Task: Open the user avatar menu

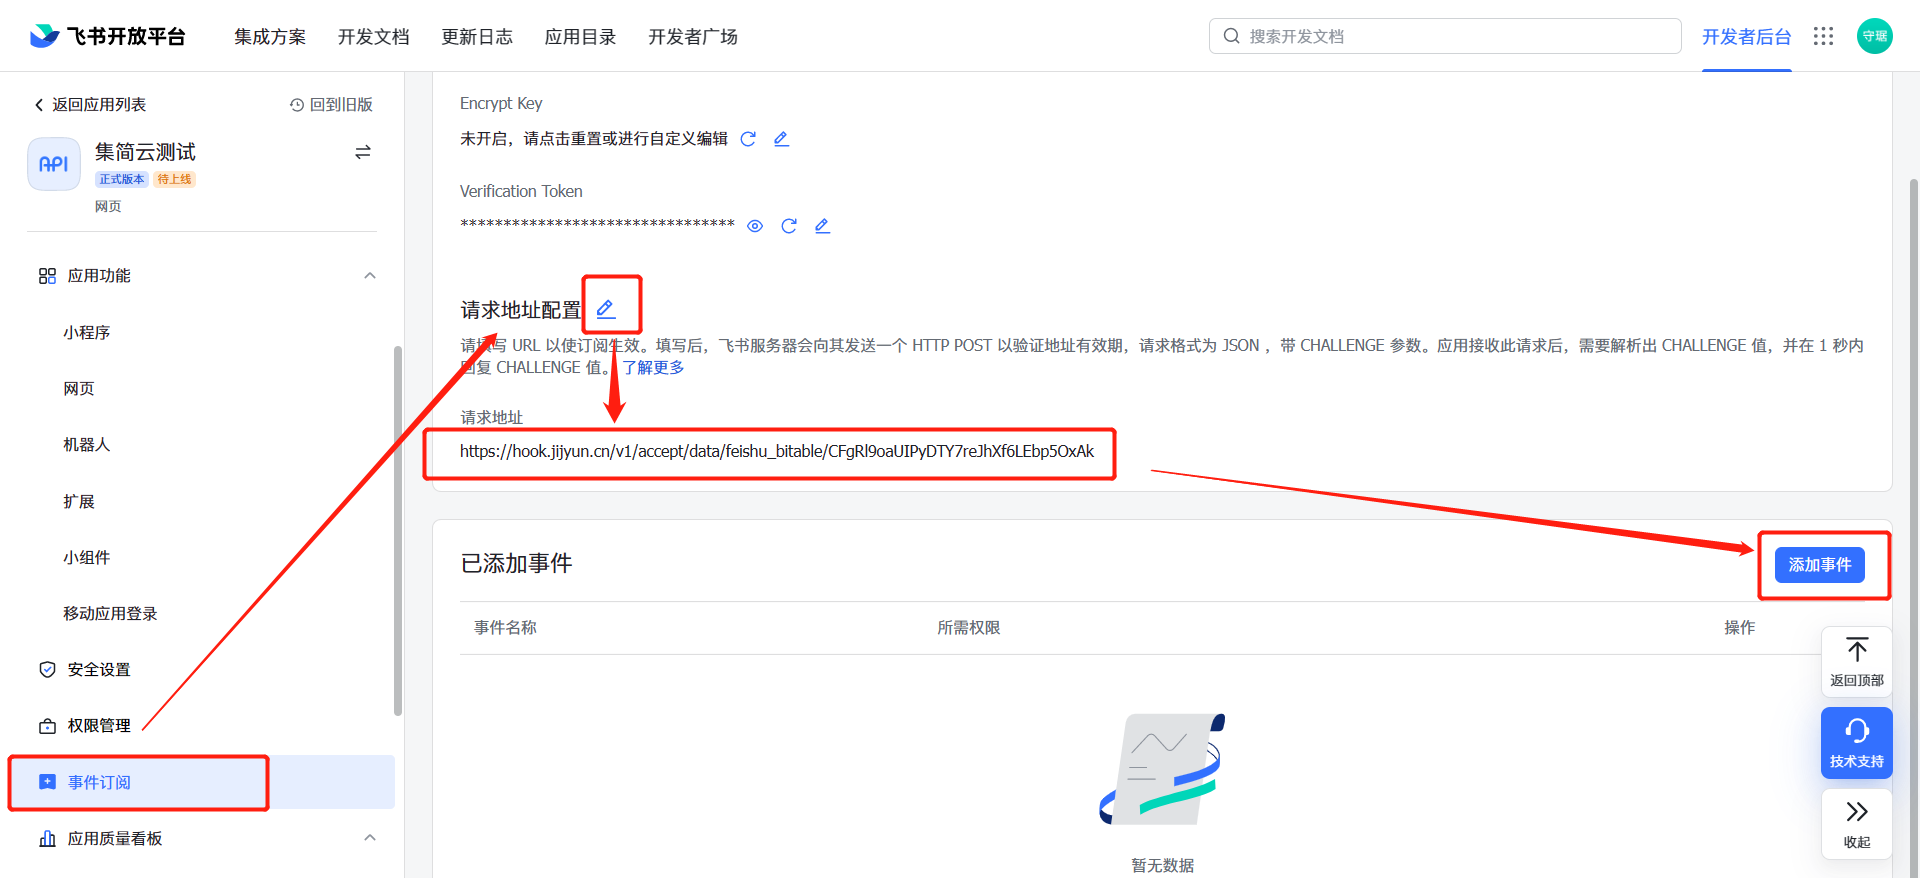Action: (x=1874, y=36)
